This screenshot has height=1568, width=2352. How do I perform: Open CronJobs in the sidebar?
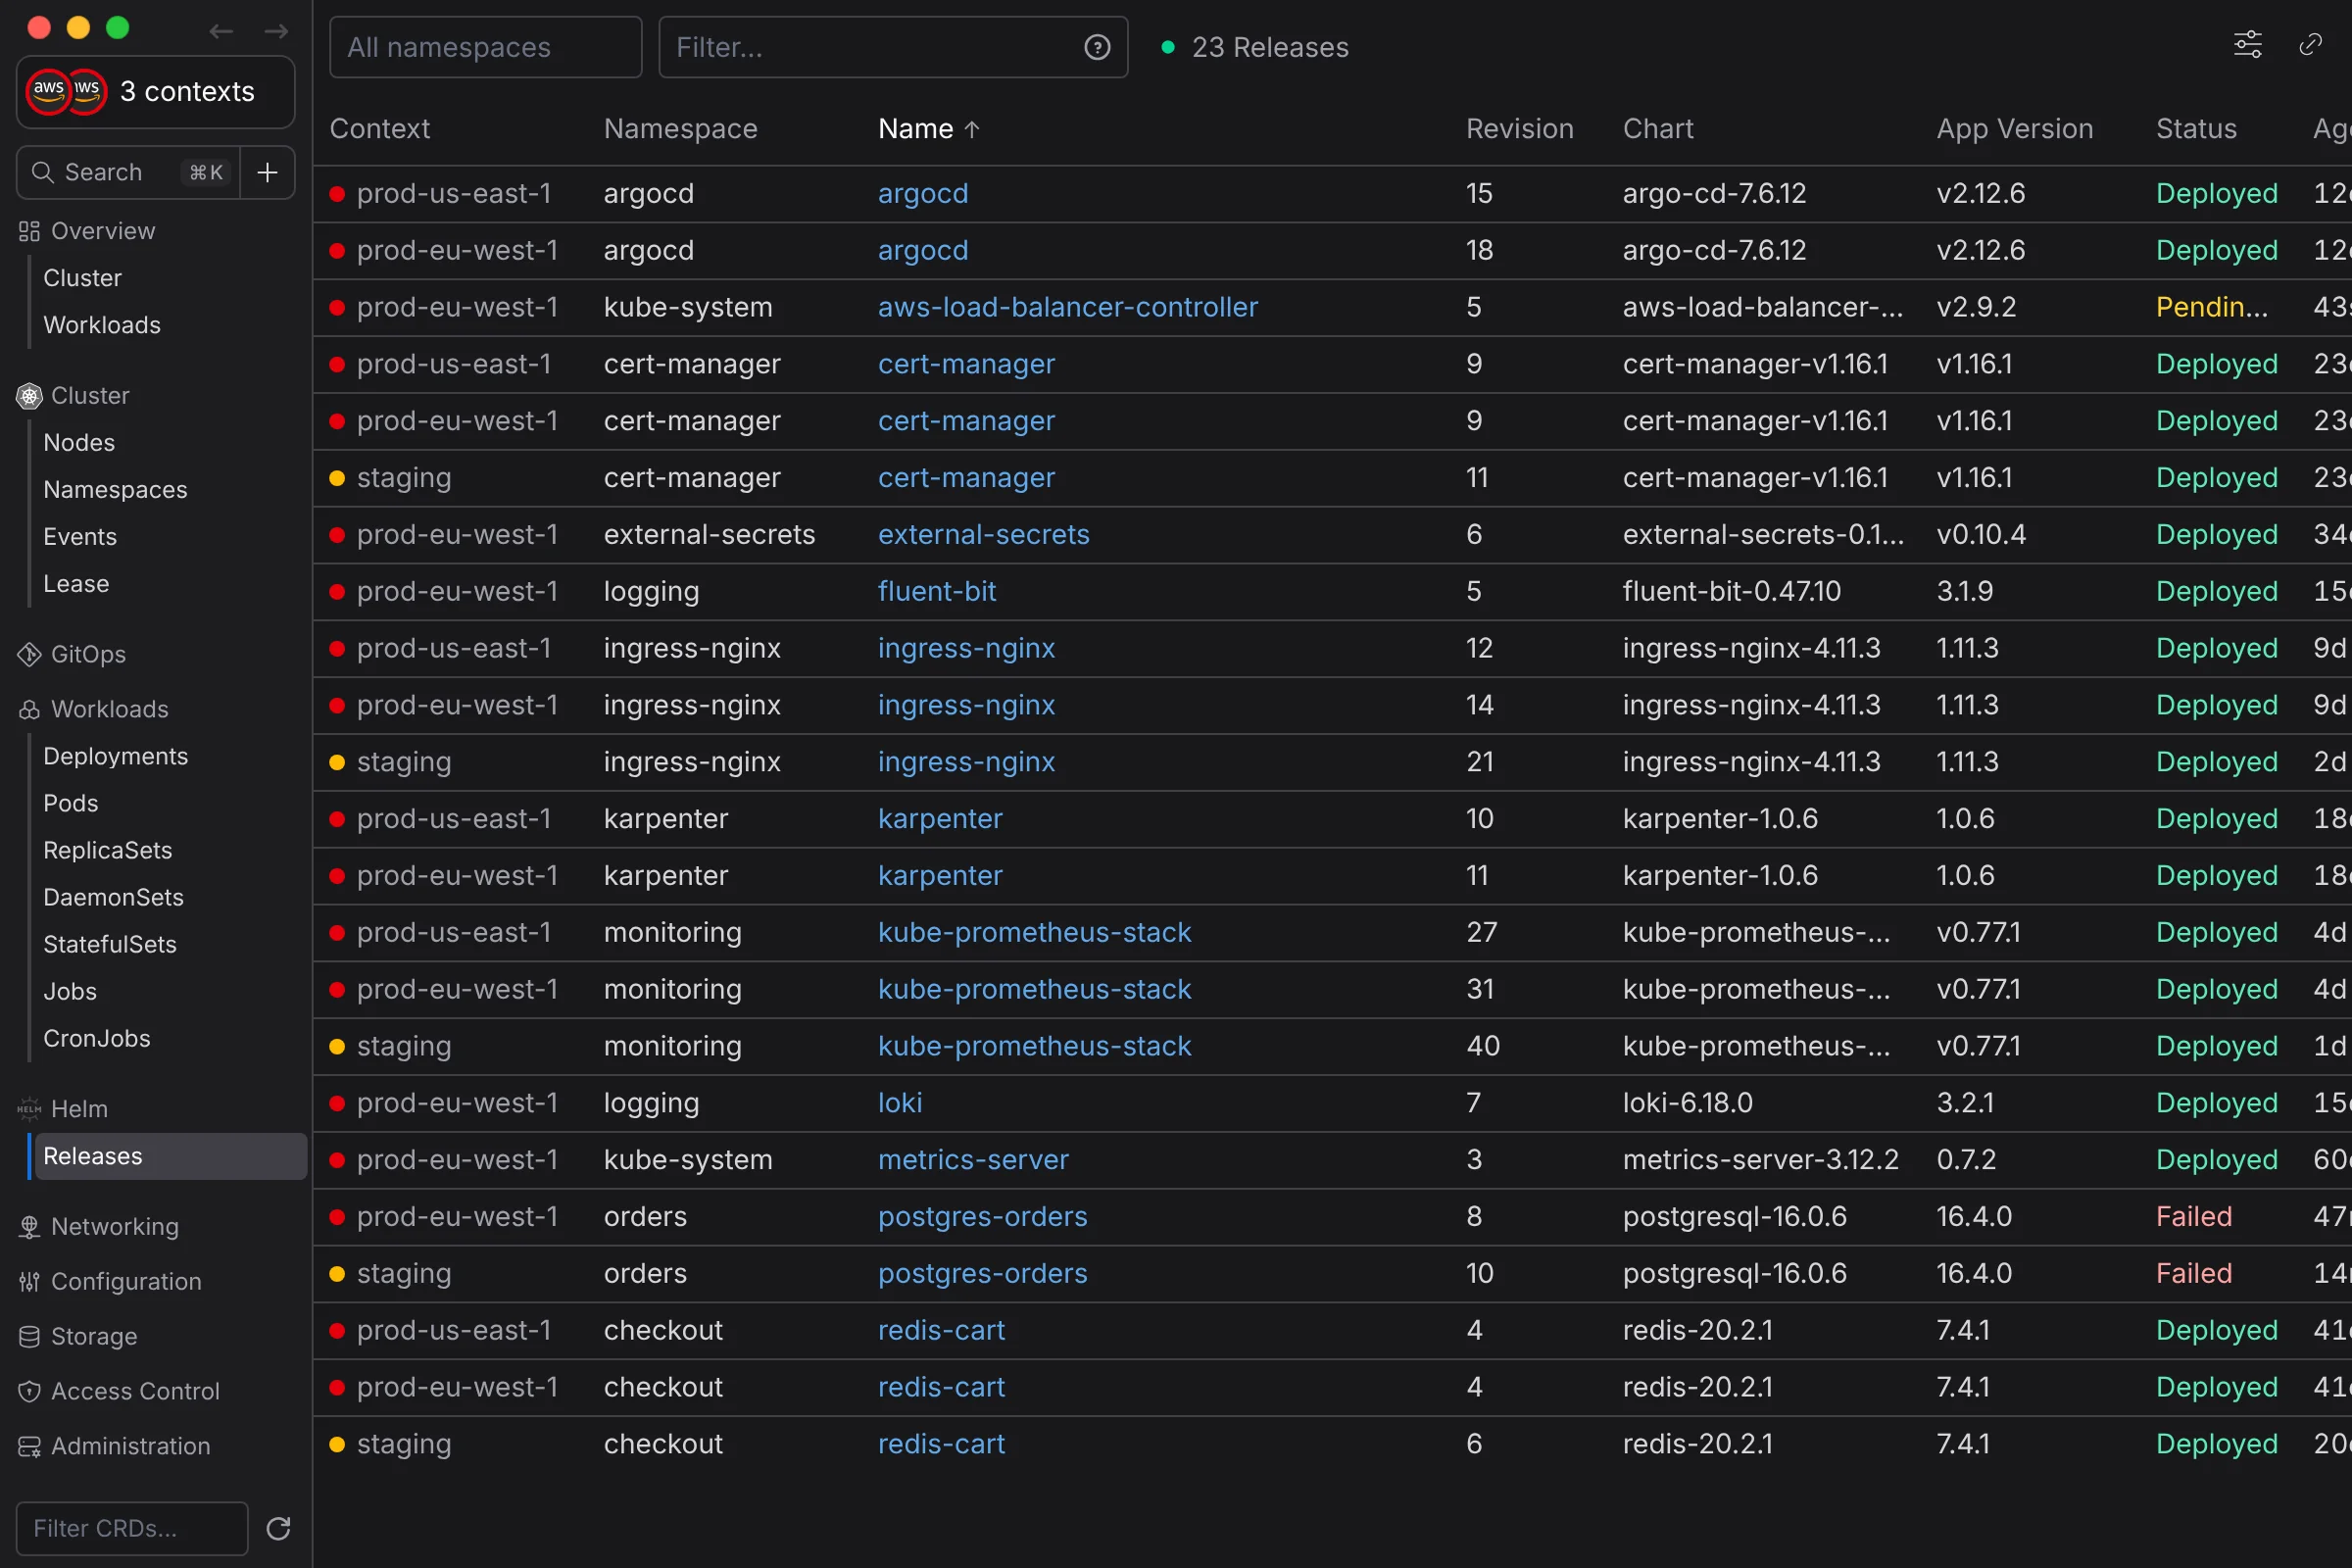[97, 1038]
